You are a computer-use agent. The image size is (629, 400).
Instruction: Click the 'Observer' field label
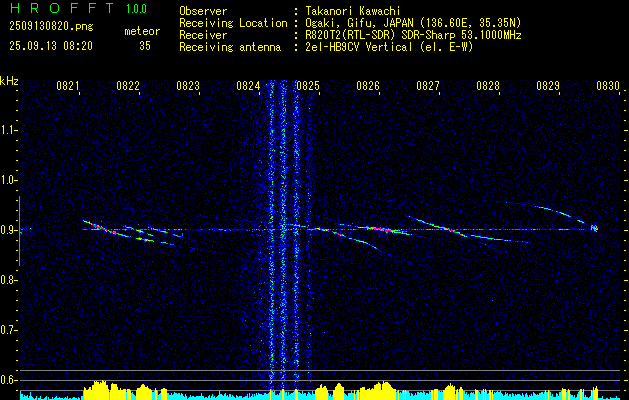click(x=203, y=11)
